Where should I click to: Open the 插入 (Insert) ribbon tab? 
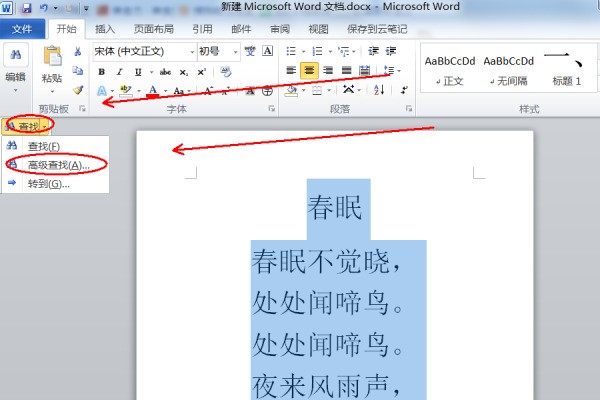pos(105,29)
